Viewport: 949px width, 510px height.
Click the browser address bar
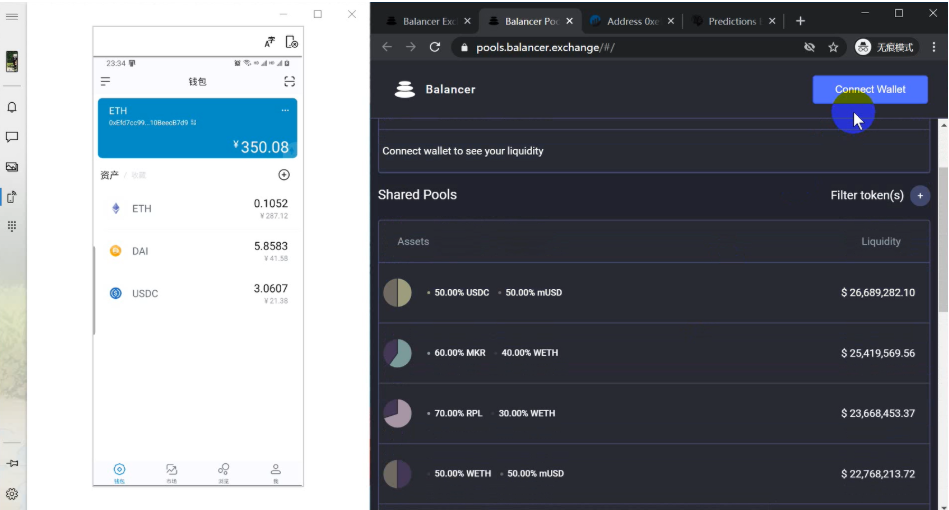pos(620,47)
